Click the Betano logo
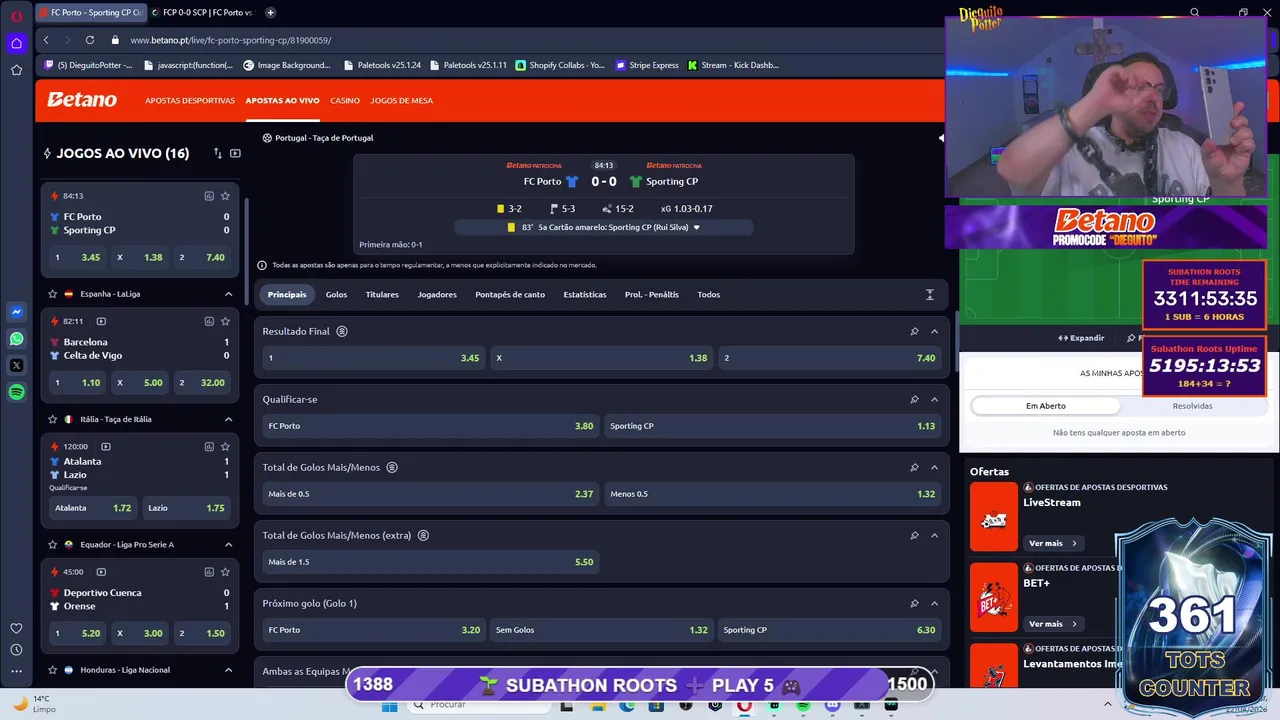1280x720 pixels. [82, 100]
